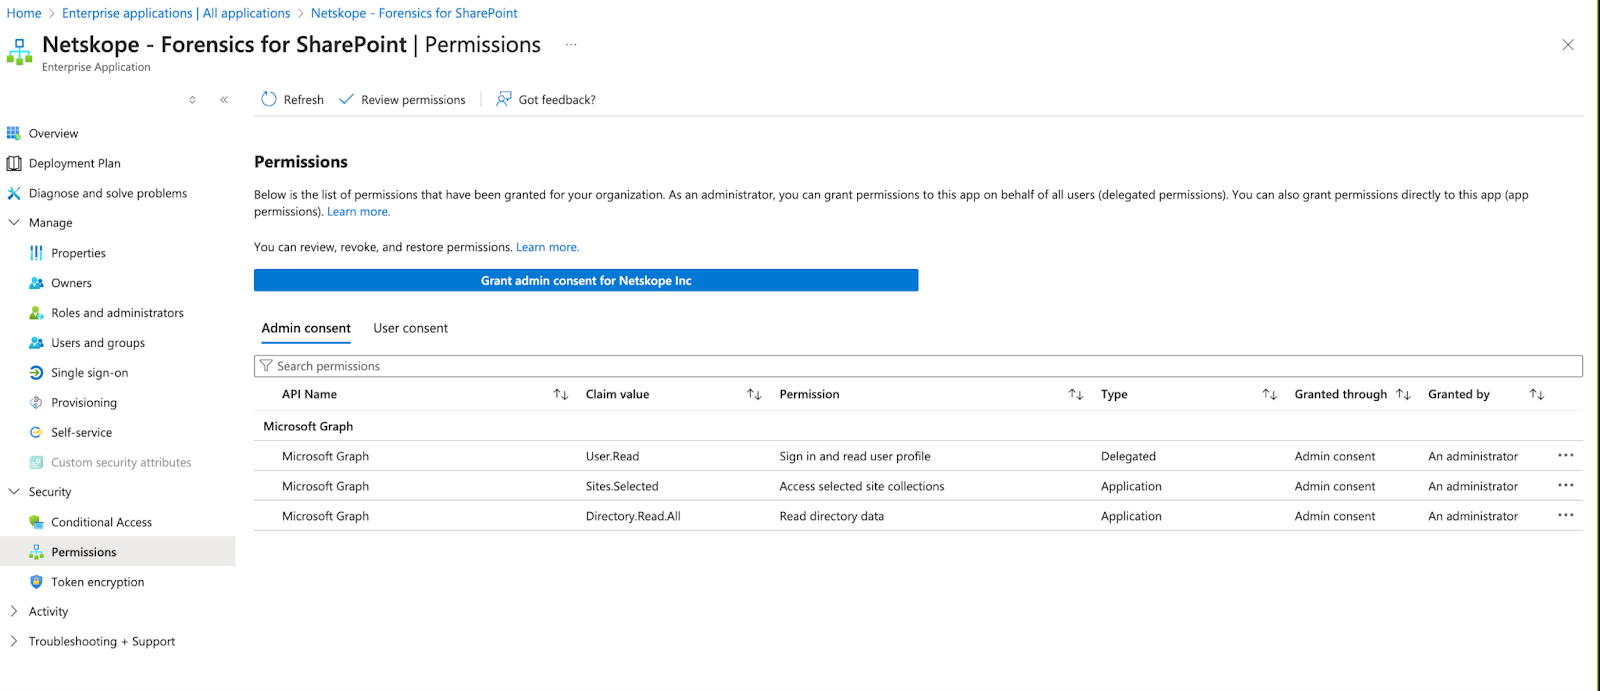
Task: Sort by Claim value column arrows
Action: (x=754, y=394)
